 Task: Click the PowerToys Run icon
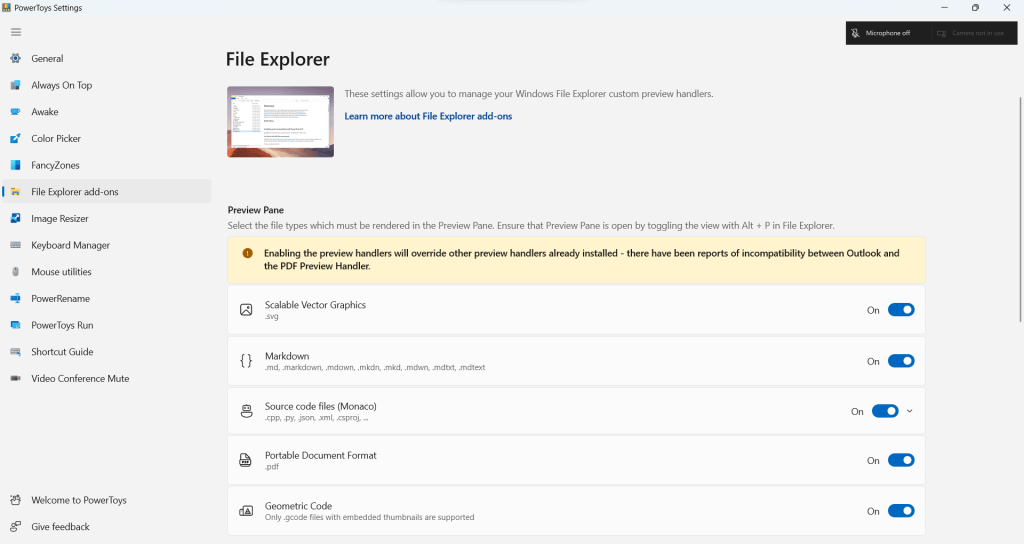pos(16,325)
